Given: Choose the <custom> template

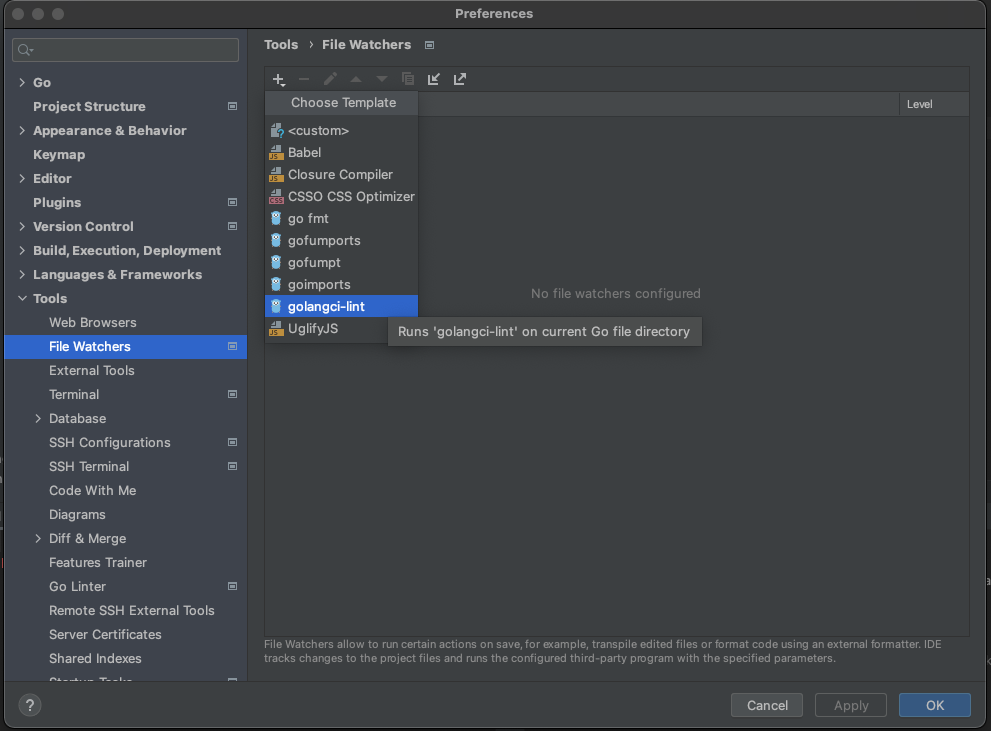Looking at the screenshot, I should [x=341, y=131].
